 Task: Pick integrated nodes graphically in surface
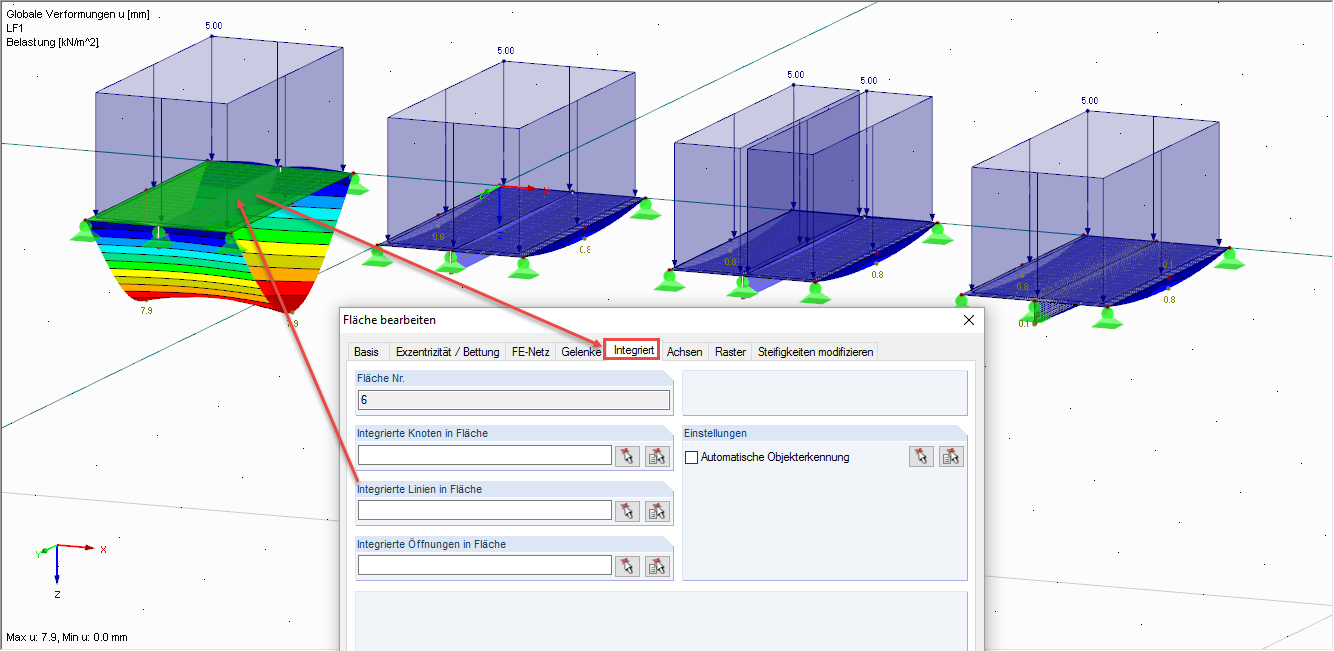[x=627, y=456]
